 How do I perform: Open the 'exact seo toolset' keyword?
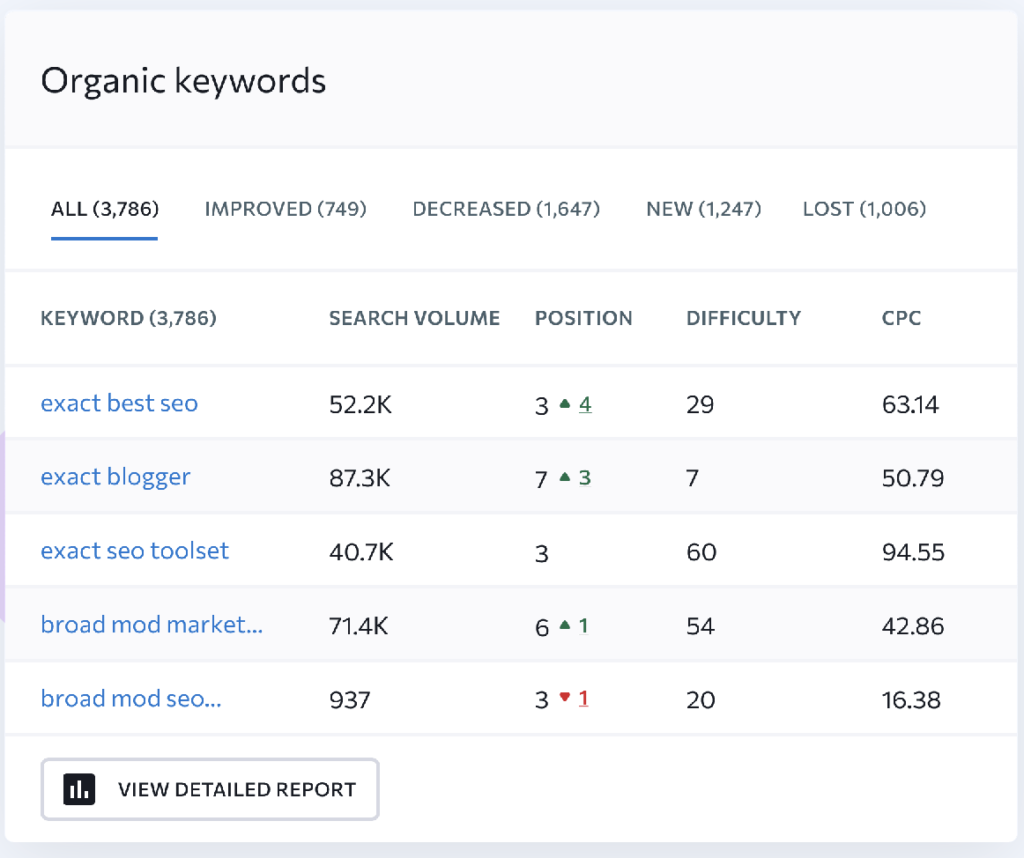[135, 551]
